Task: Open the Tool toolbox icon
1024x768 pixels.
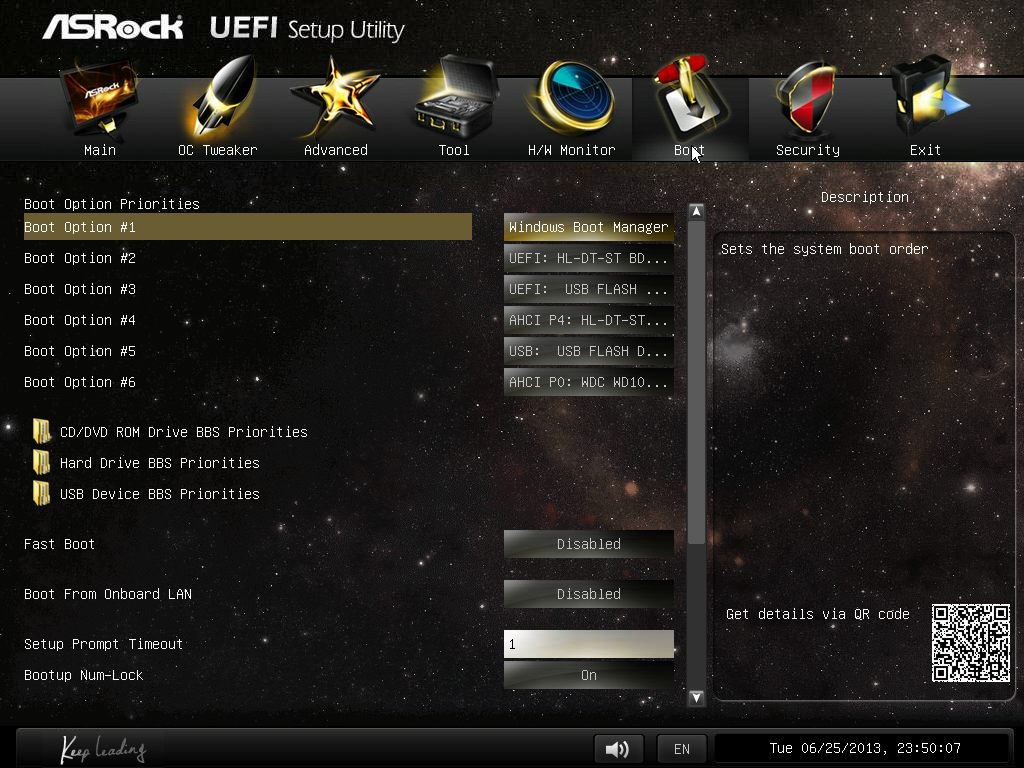Action: point(455,97)
